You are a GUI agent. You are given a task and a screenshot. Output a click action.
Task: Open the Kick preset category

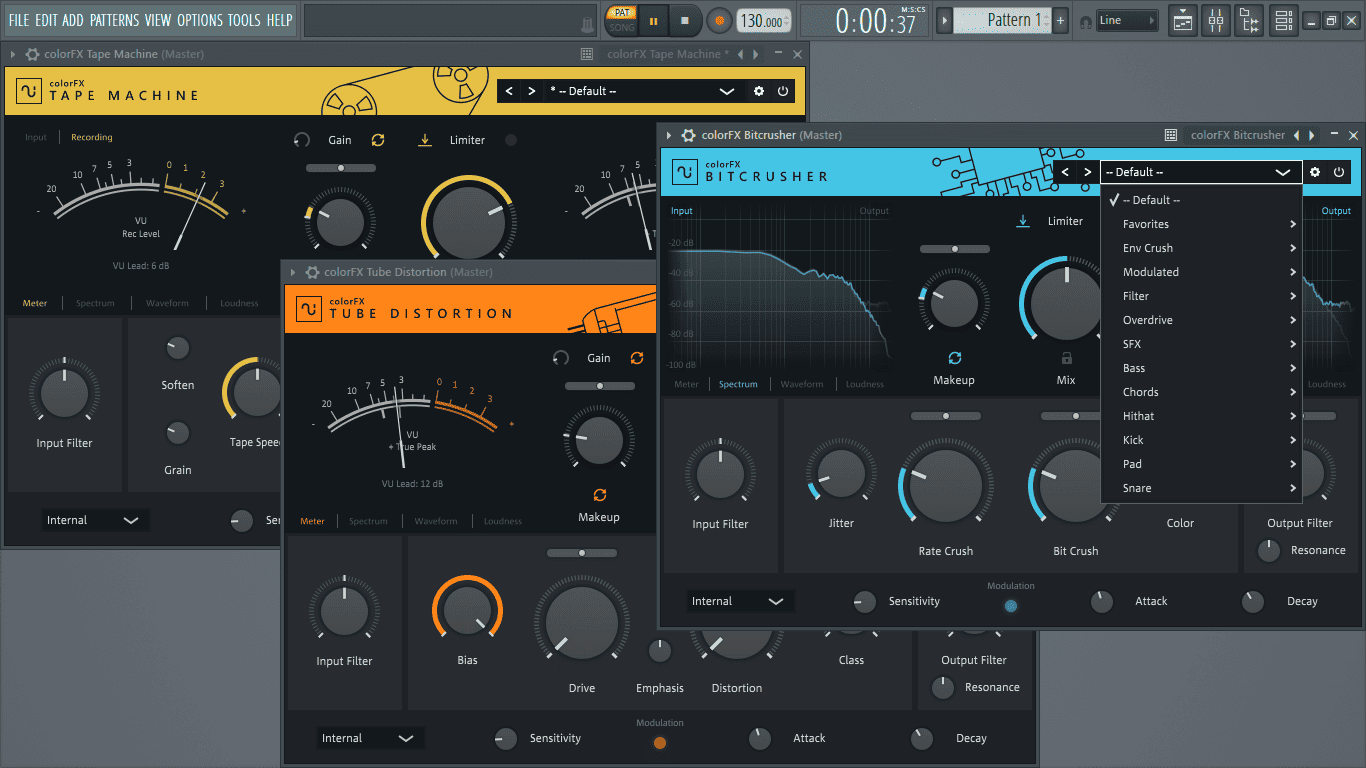coord(1201,440)
